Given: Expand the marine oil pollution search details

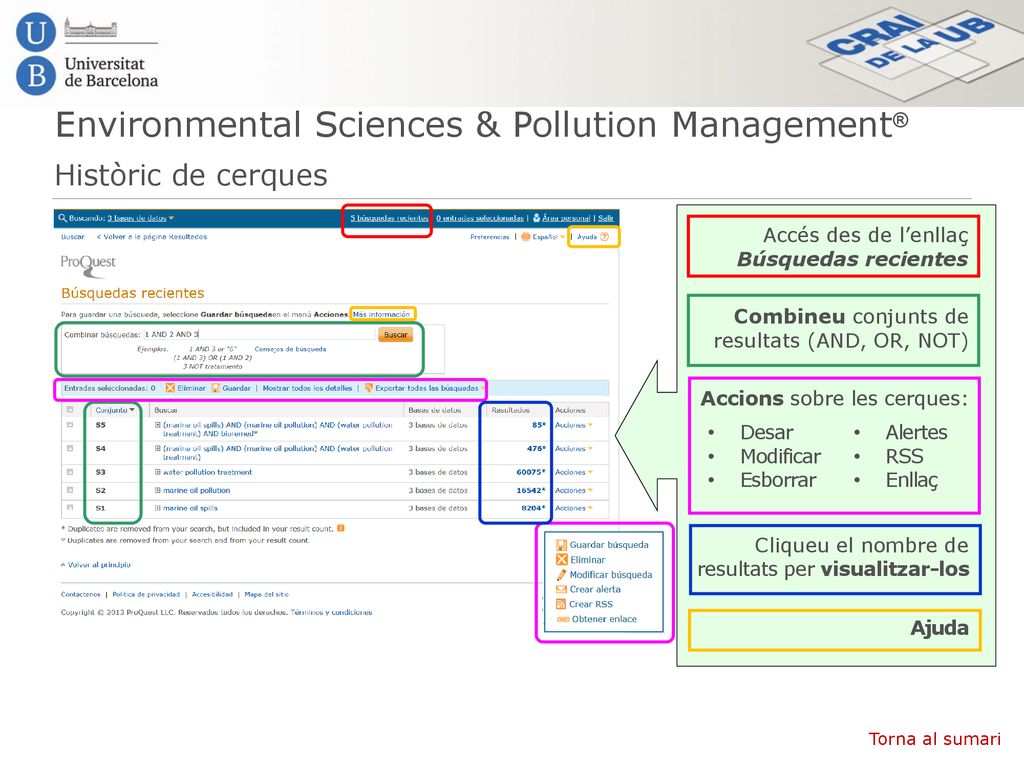Looking at the screenshot, I should click(x=157, y=490).
